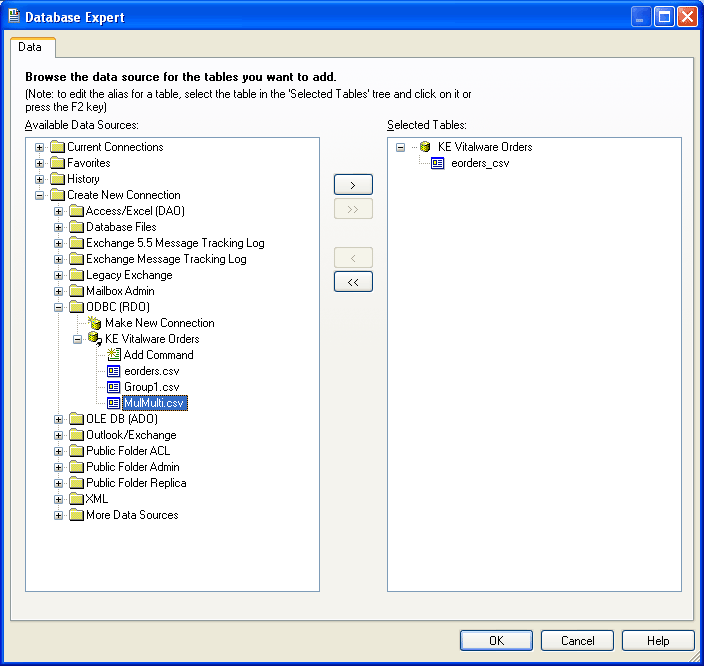This screenshot has width=704, height=666.
Task: Open the Help button
Action: [658, 641]
